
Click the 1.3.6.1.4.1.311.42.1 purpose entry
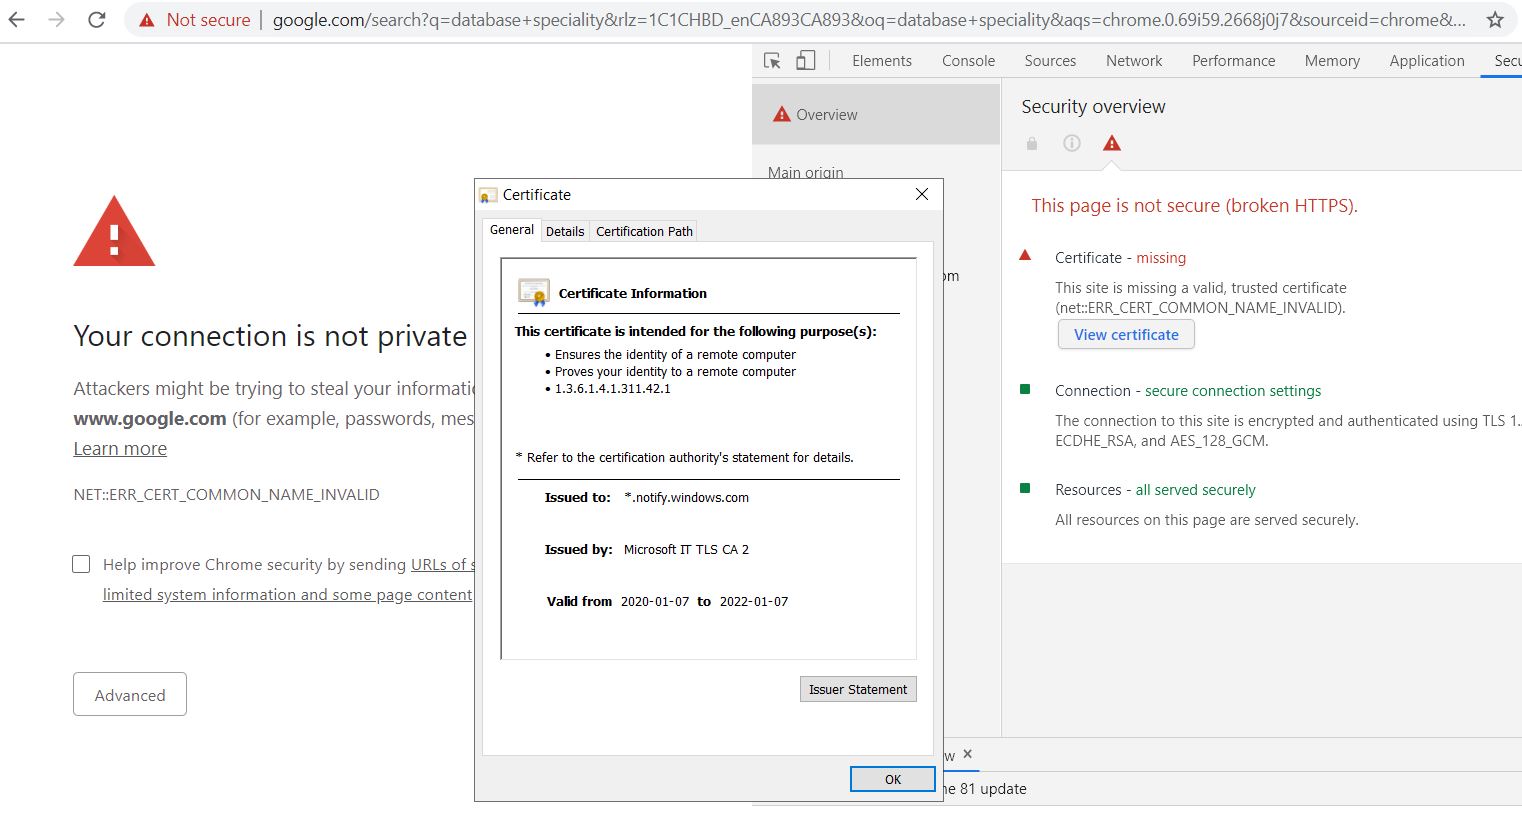point(613,388)
